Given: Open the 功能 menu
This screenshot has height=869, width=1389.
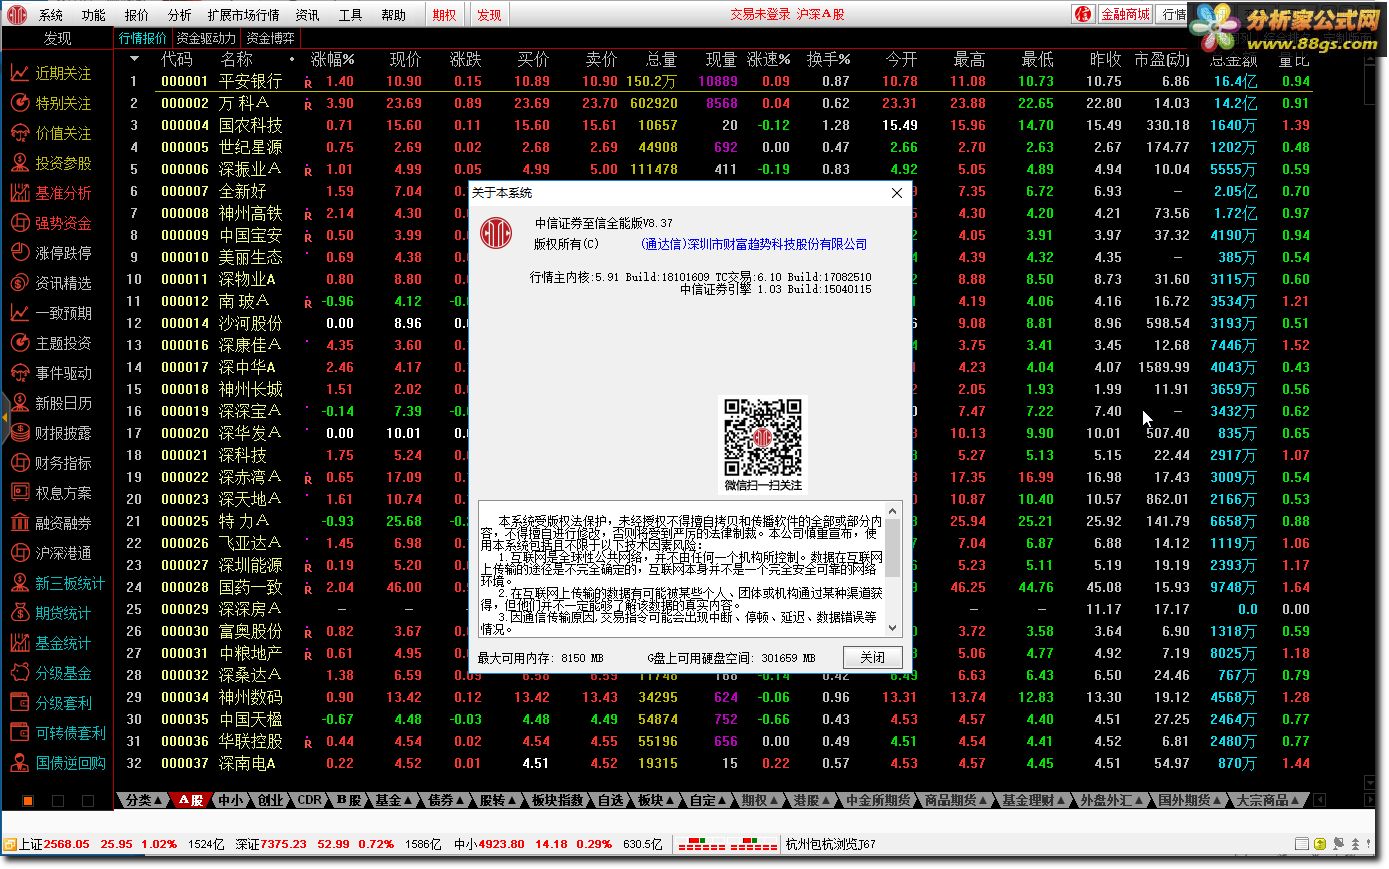Looking at the screenshot, I should tap(94, 15).
